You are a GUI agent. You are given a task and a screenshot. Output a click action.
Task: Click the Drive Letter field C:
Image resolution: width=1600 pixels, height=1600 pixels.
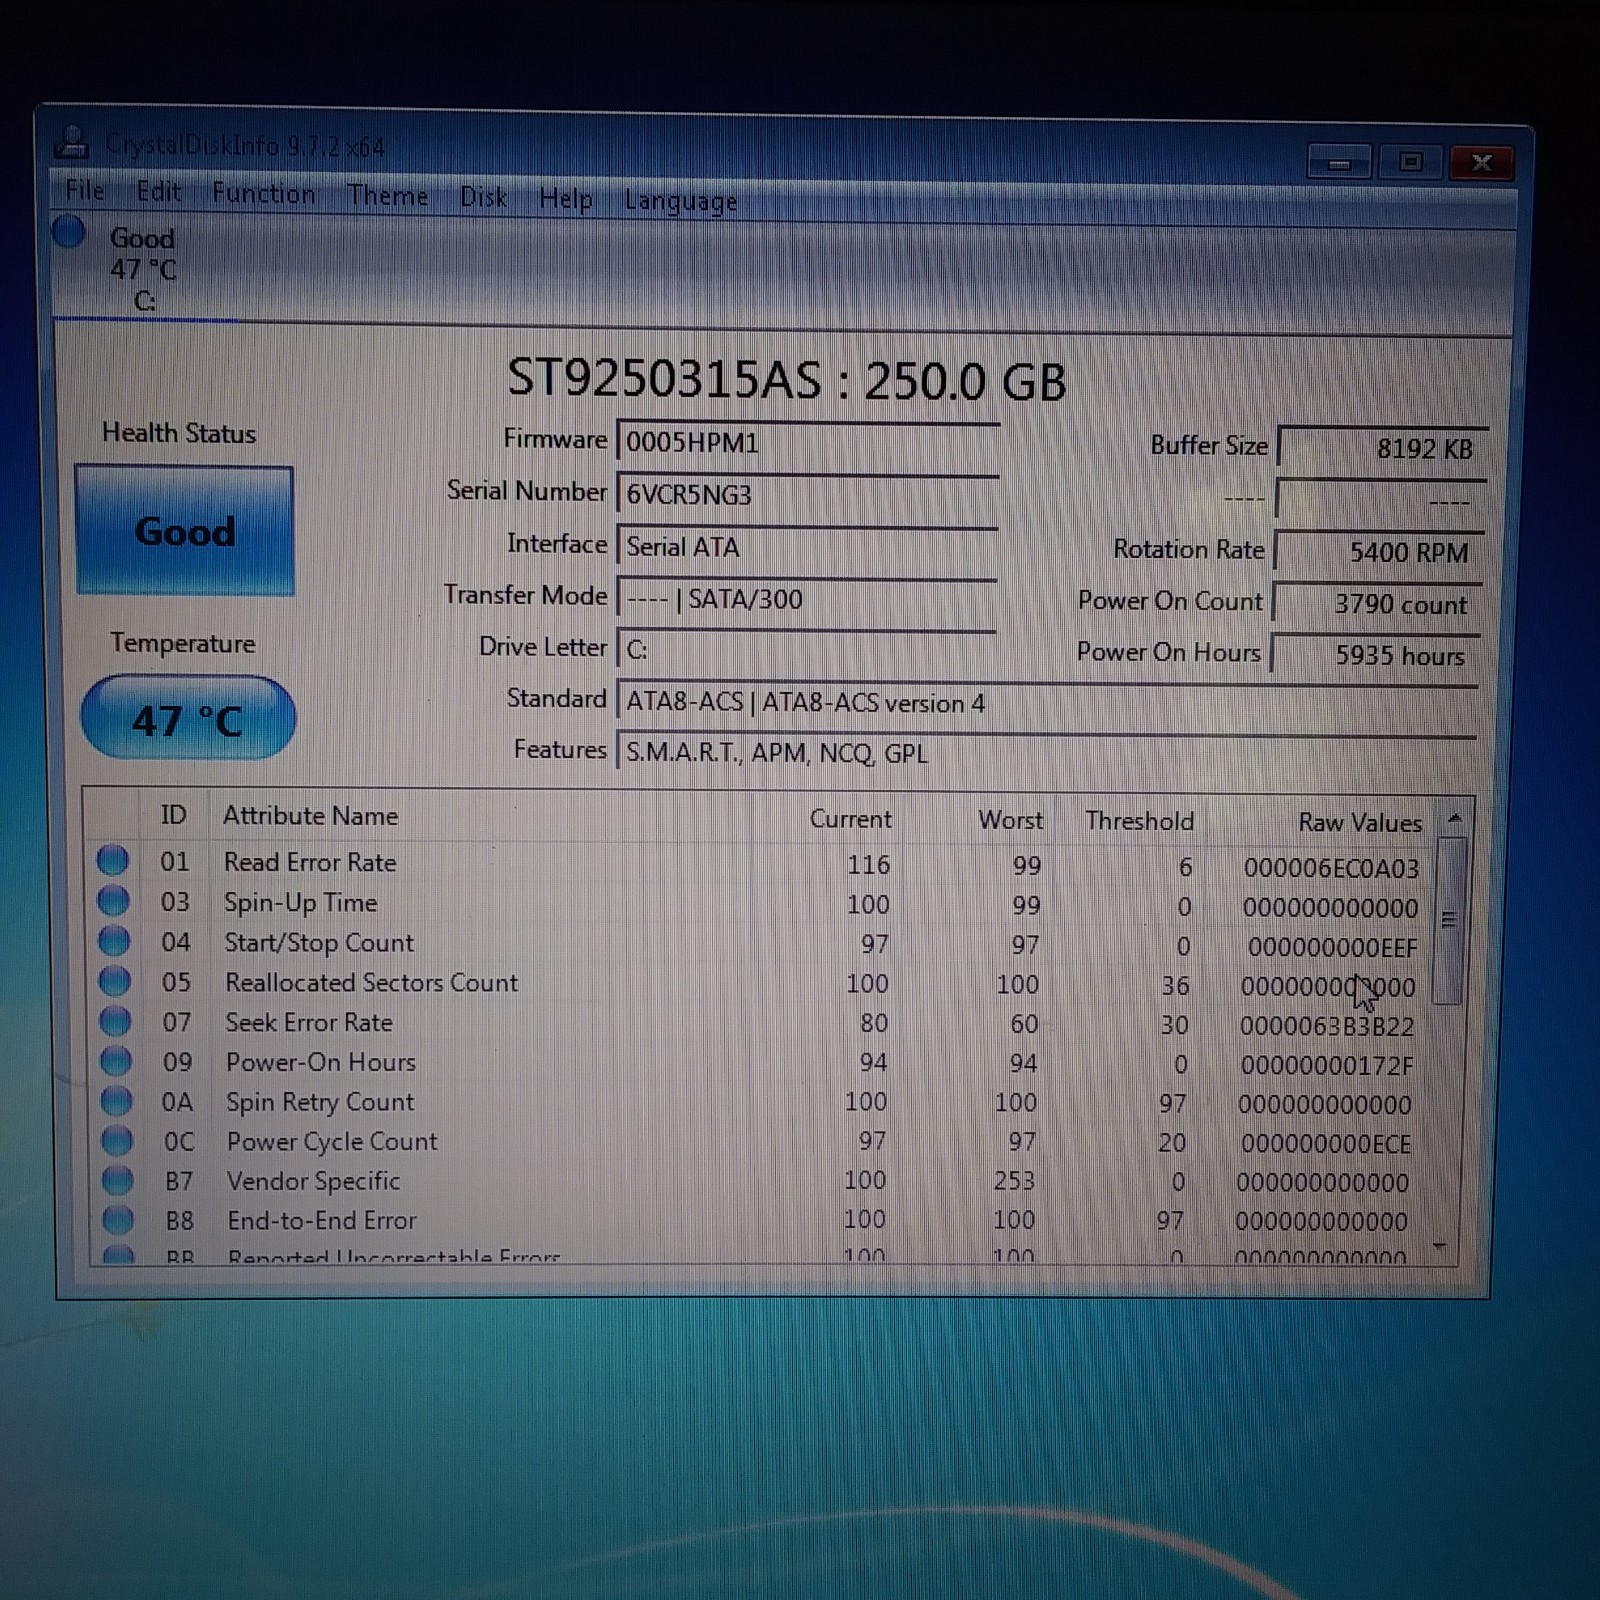(807, 650)
